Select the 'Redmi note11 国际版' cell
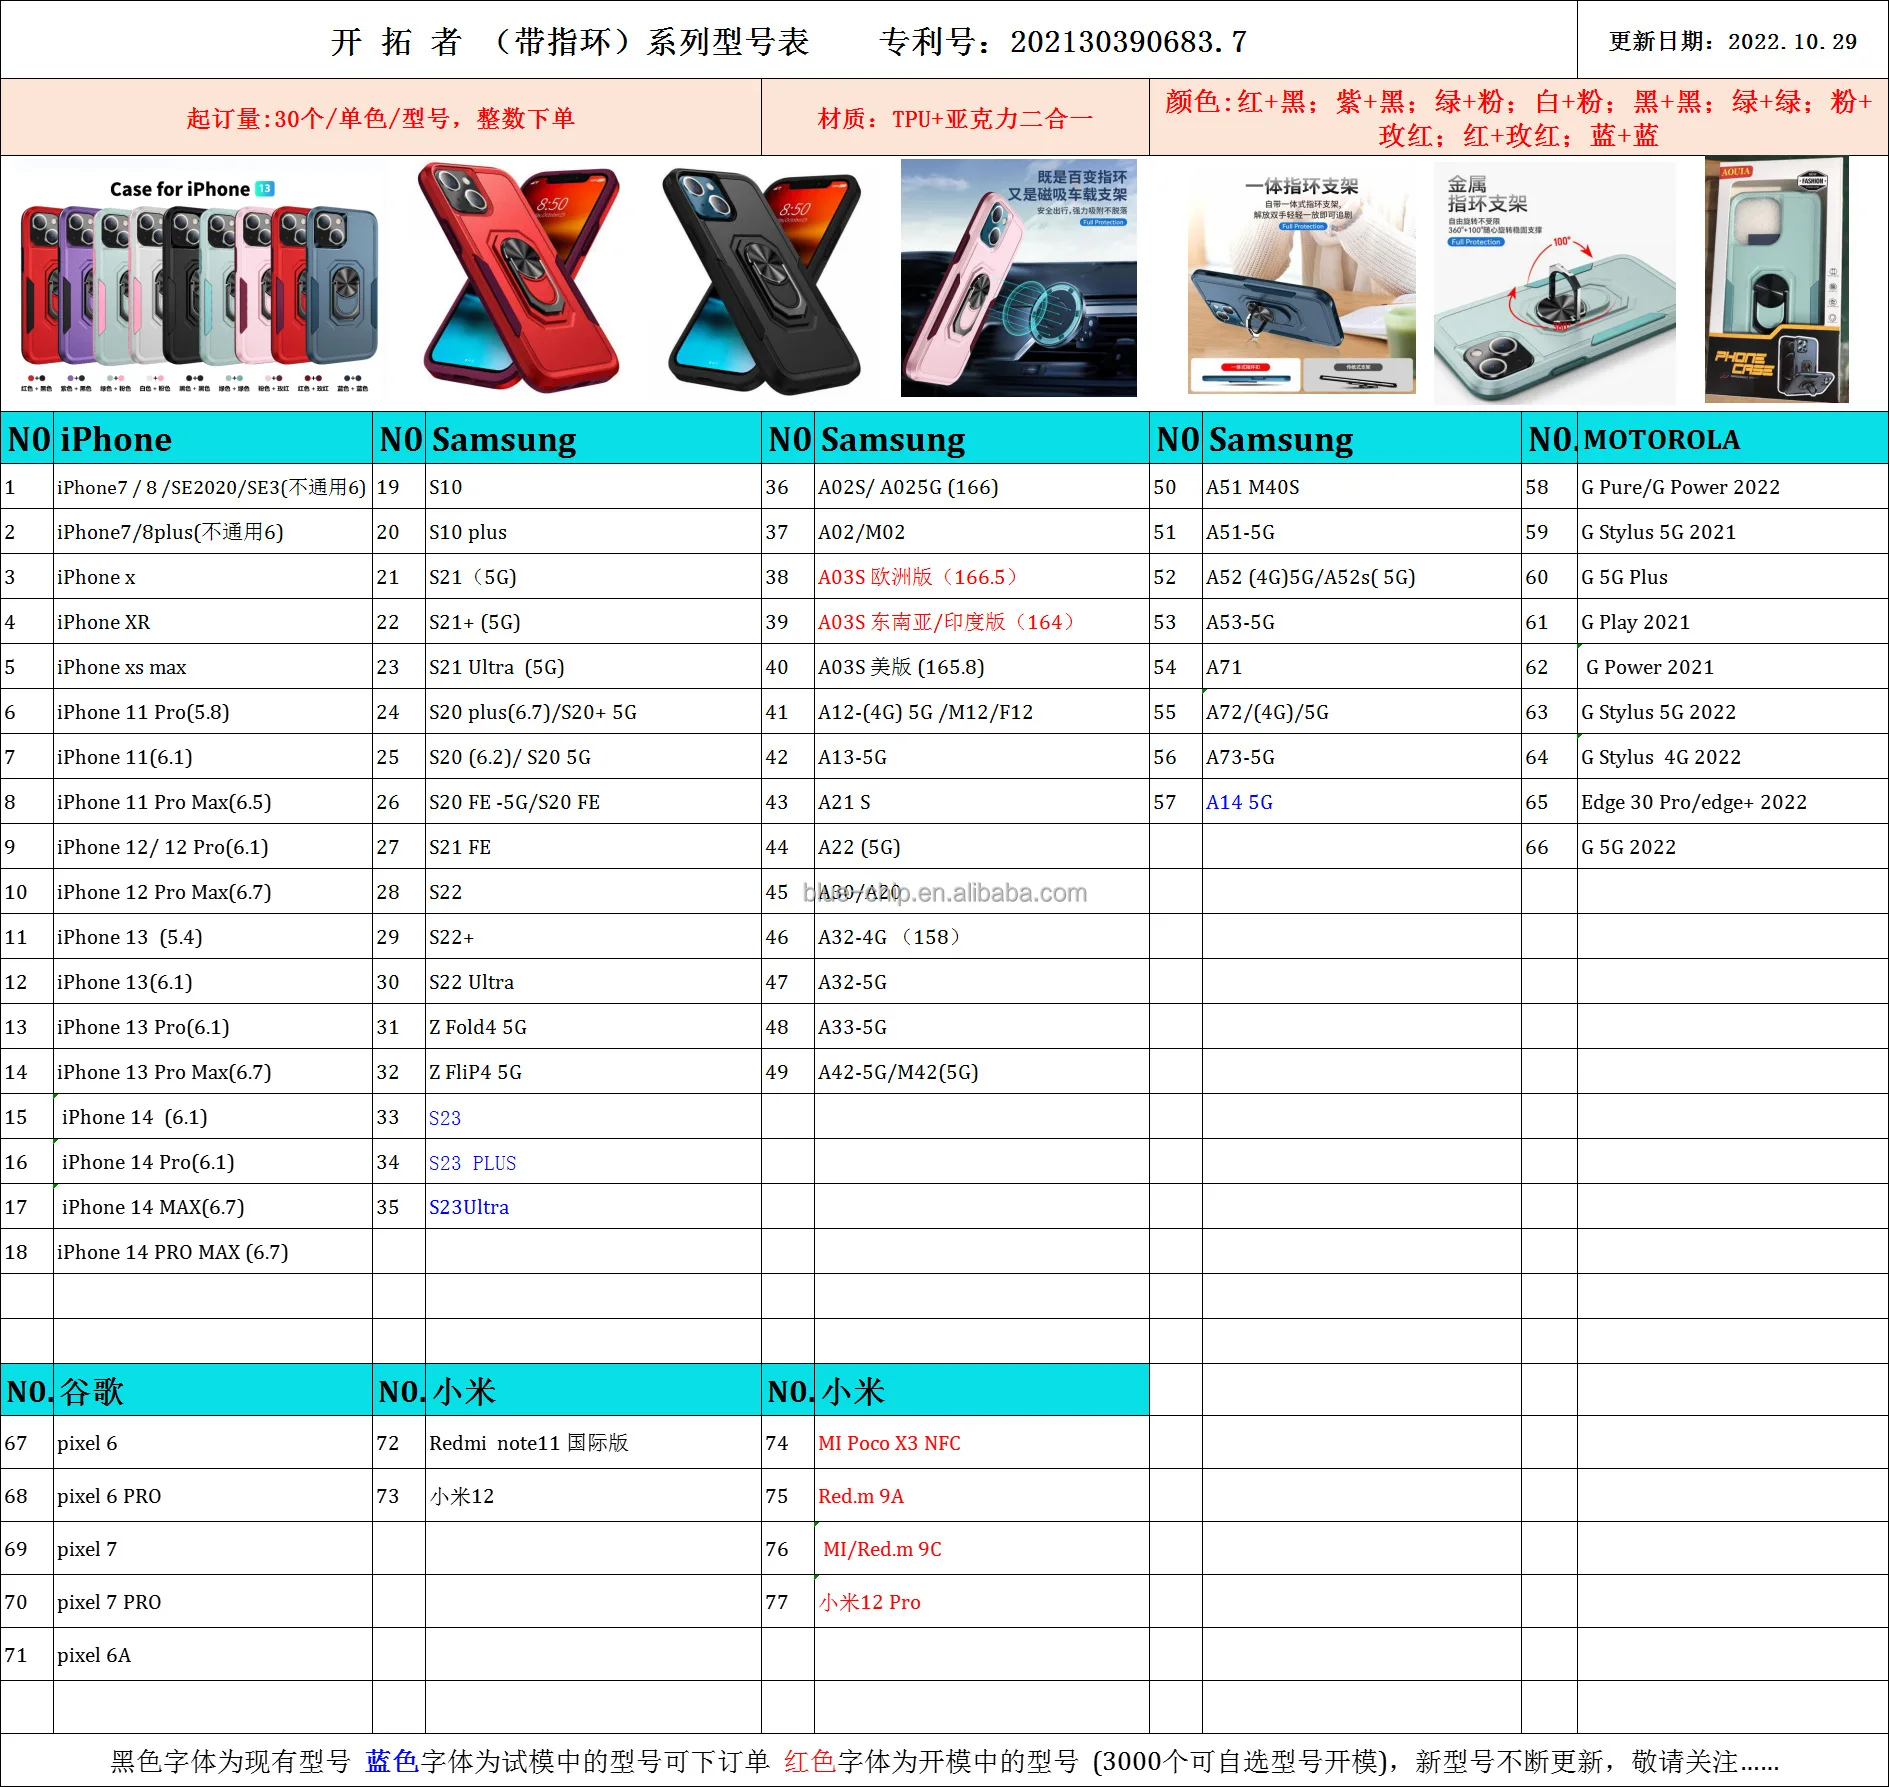 pyautogui.click(x=593, y=1443)
